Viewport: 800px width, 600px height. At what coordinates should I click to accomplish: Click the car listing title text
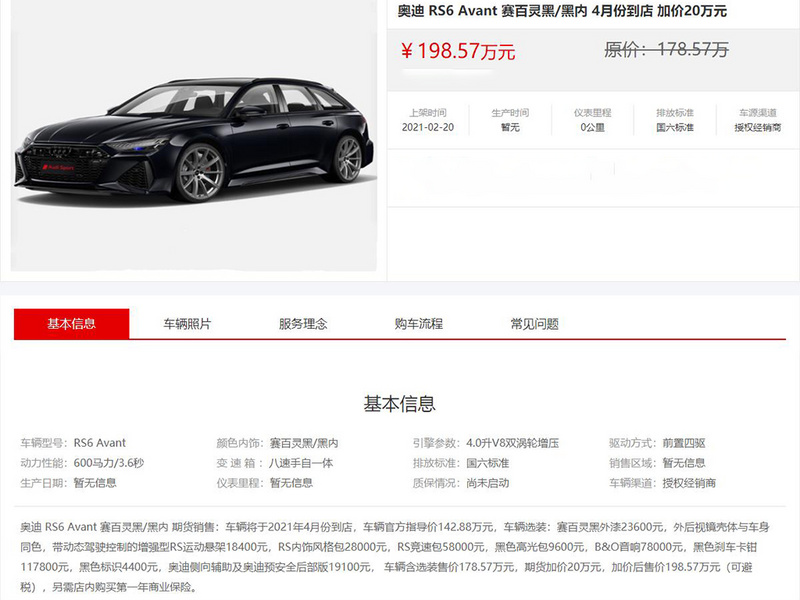[562, 11]
